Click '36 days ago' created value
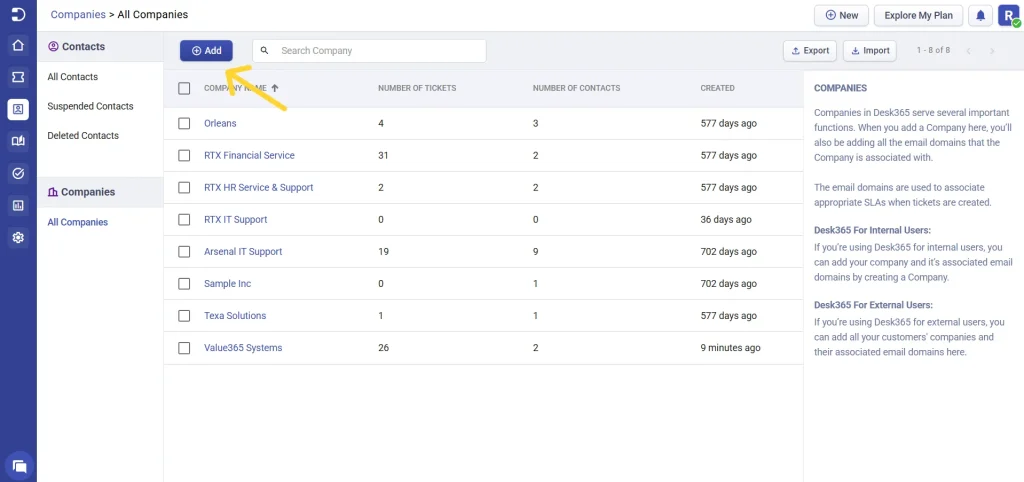Viewport: 1024px width, 482px height. tap(726, 219)
